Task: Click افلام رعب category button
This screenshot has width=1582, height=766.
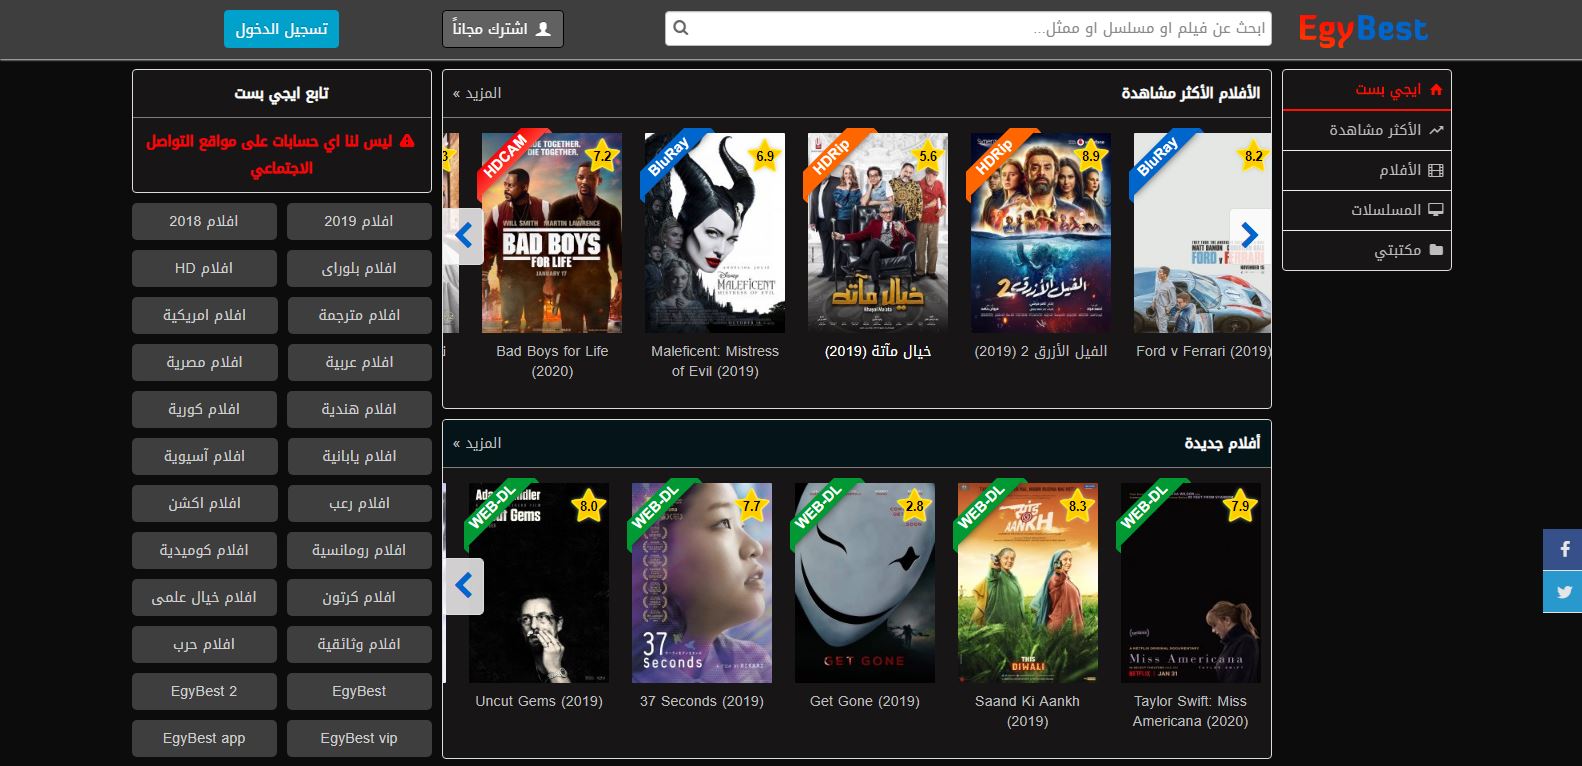Action: 359,503
